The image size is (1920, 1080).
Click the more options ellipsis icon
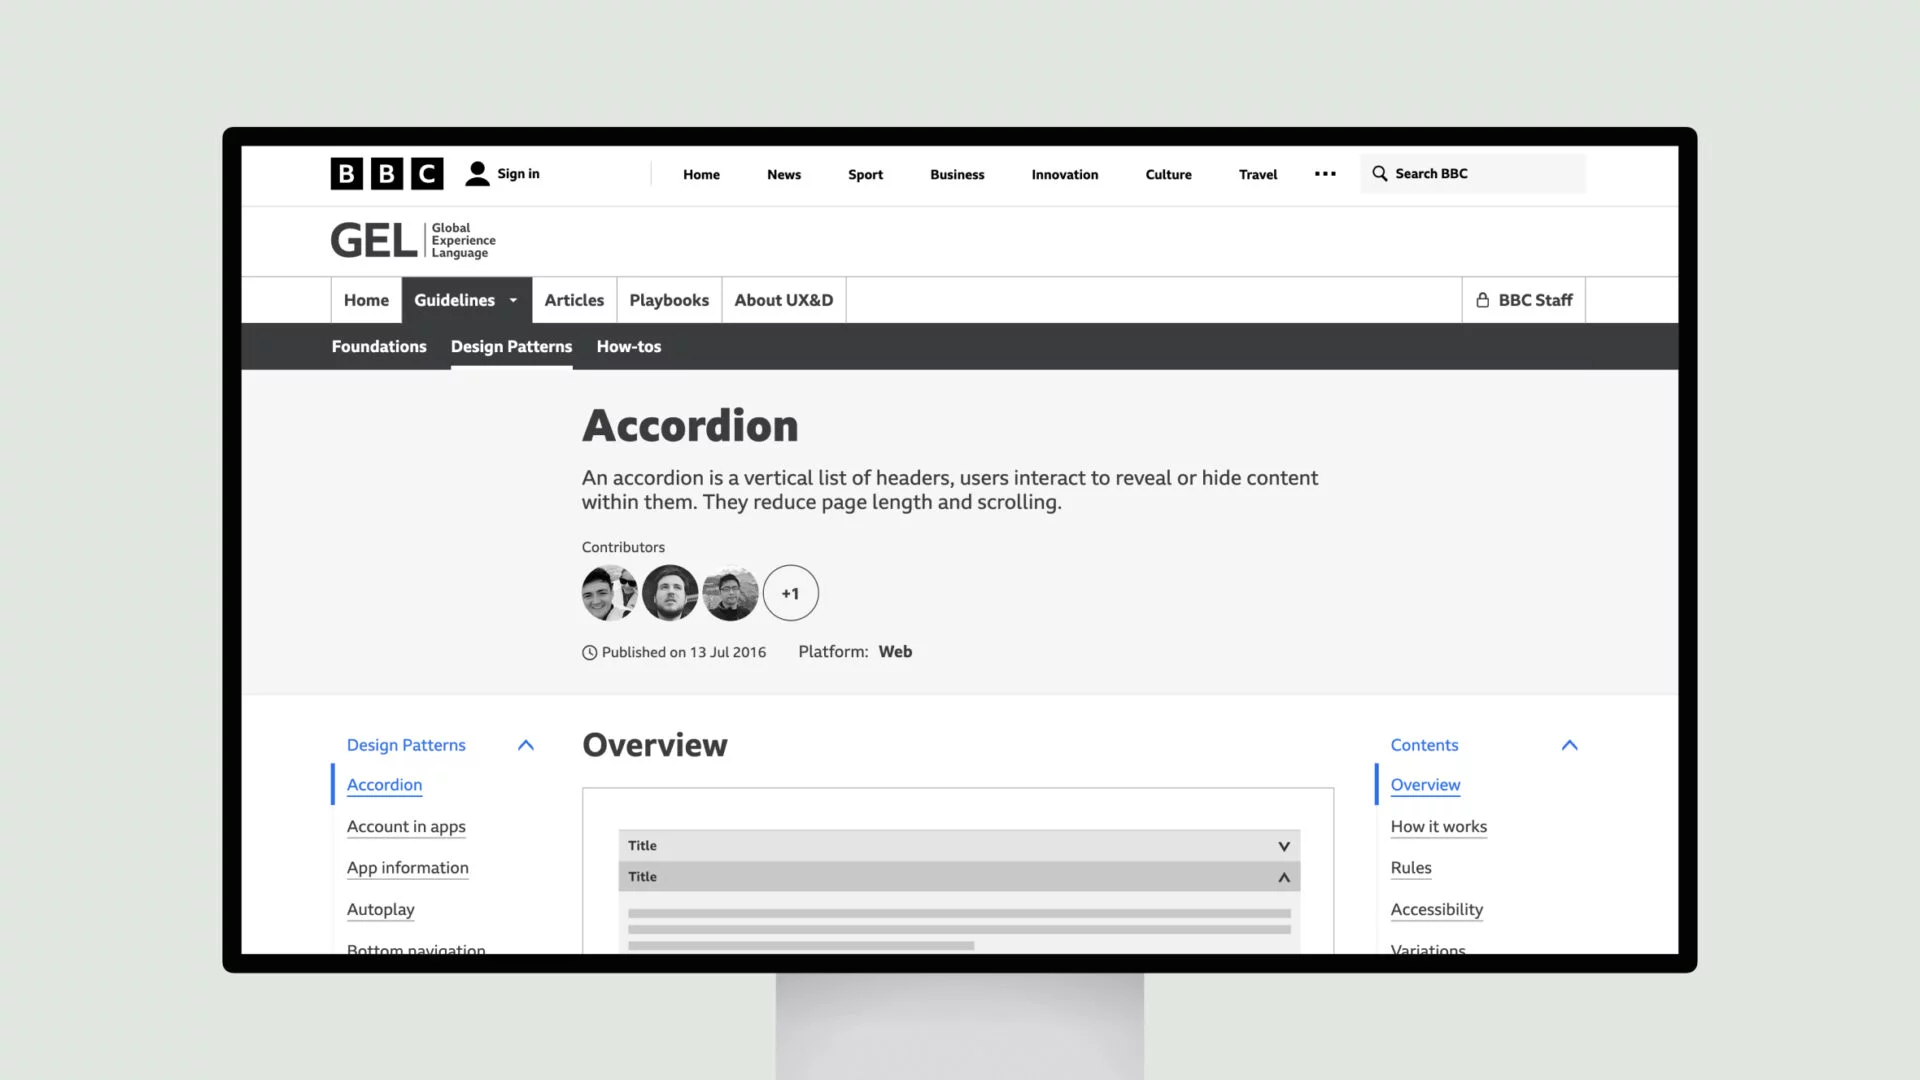point(1325,173)
